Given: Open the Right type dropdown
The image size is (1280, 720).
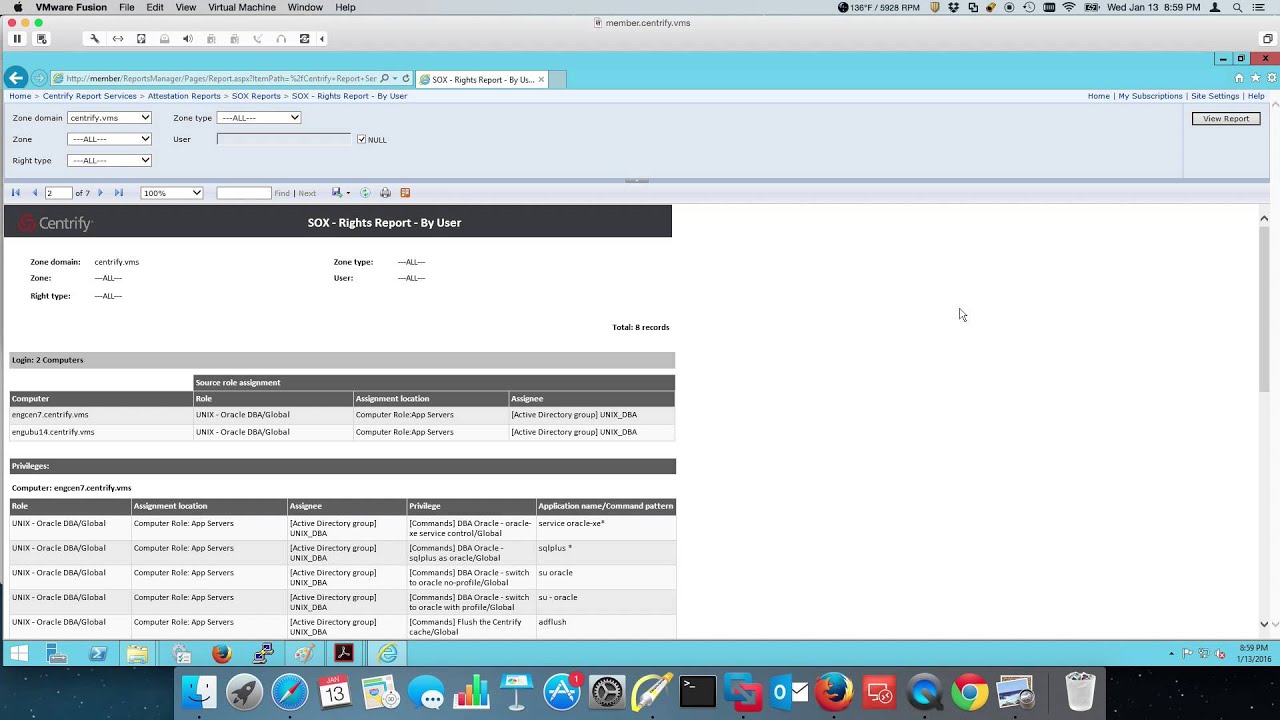Looking at the screenshot, I should (109, 160).
